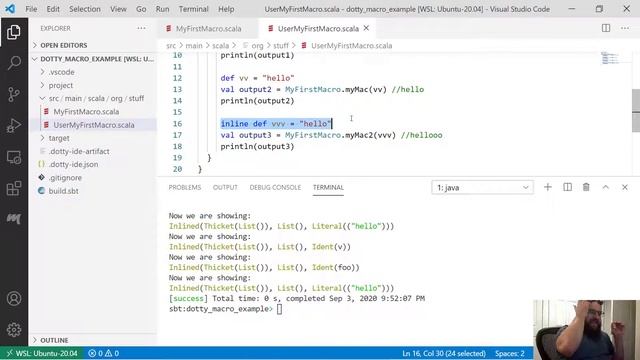This screenshot has height=360, width=640.
Task: Click the editor minimap
Action: (x=610, y=58)
